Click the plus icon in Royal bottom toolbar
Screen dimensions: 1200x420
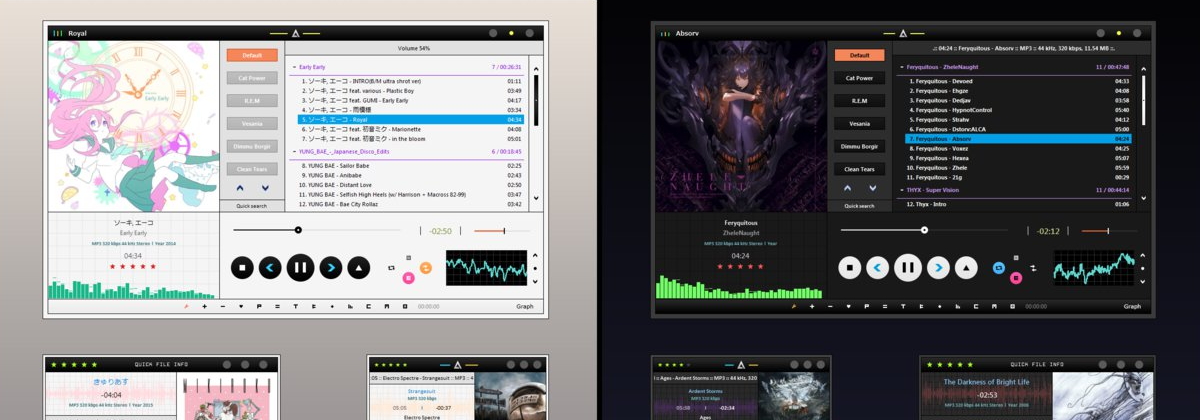(x=204, y=306)
